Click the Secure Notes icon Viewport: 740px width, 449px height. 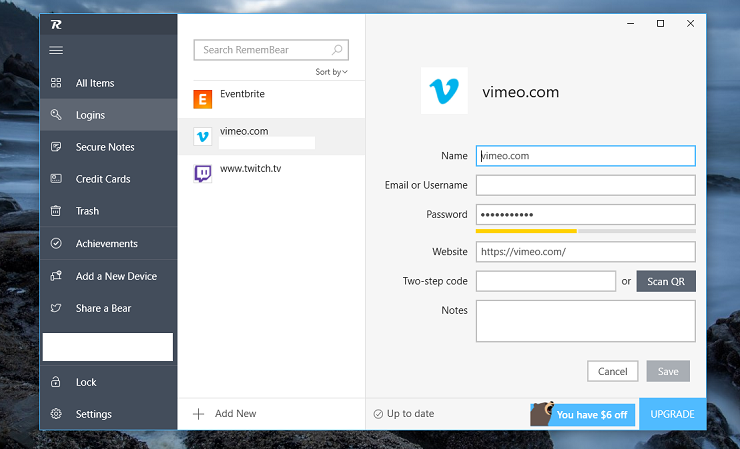(x=56, y=147)
